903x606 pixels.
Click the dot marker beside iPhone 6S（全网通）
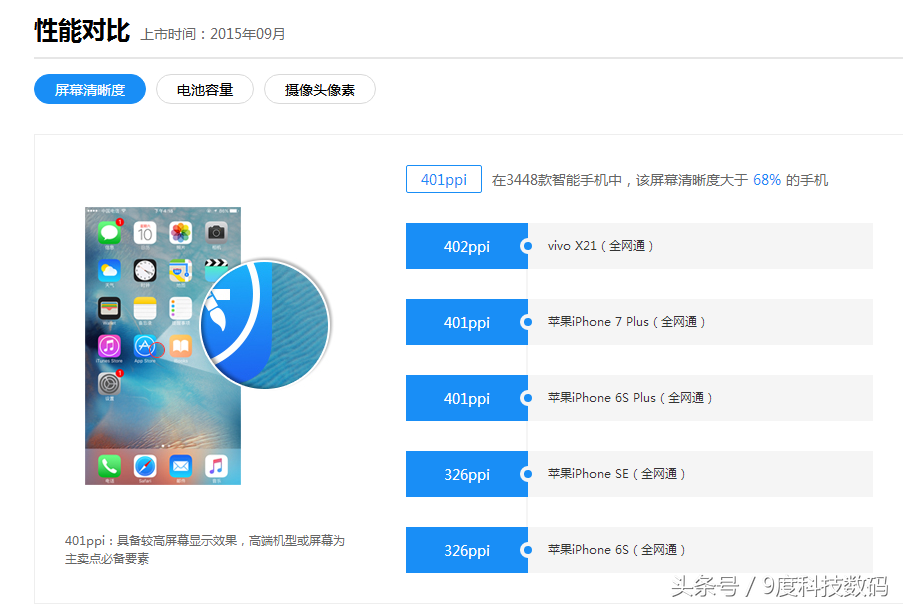527,550
